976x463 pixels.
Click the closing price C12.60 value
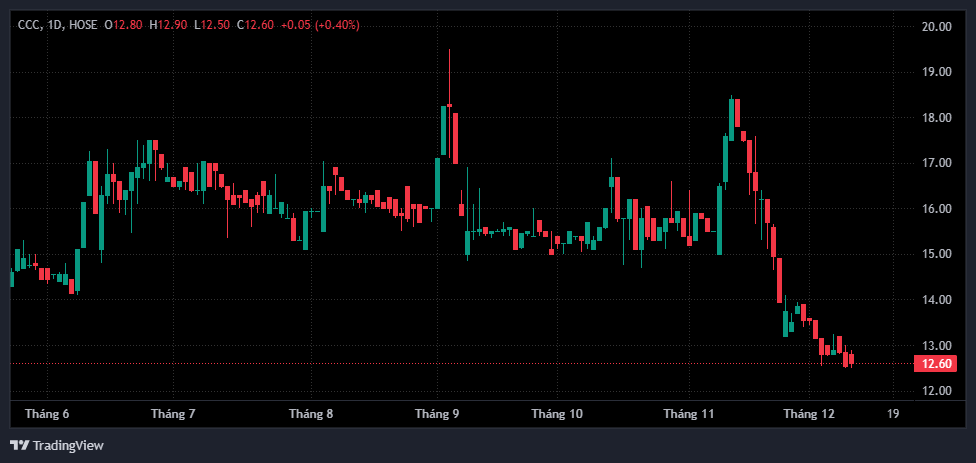(254, 24)
